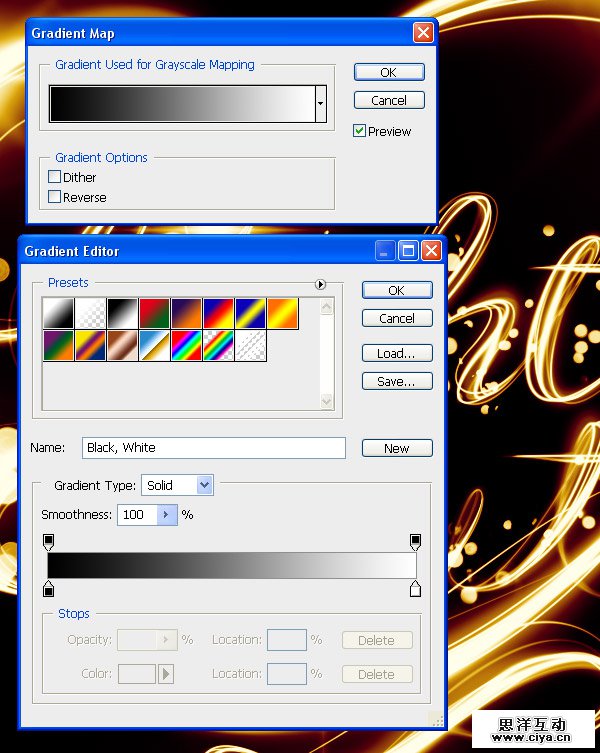The image size is (600, 753).
Task: Open the gradient picker dropdown arrow
Action: coord(320,104)
